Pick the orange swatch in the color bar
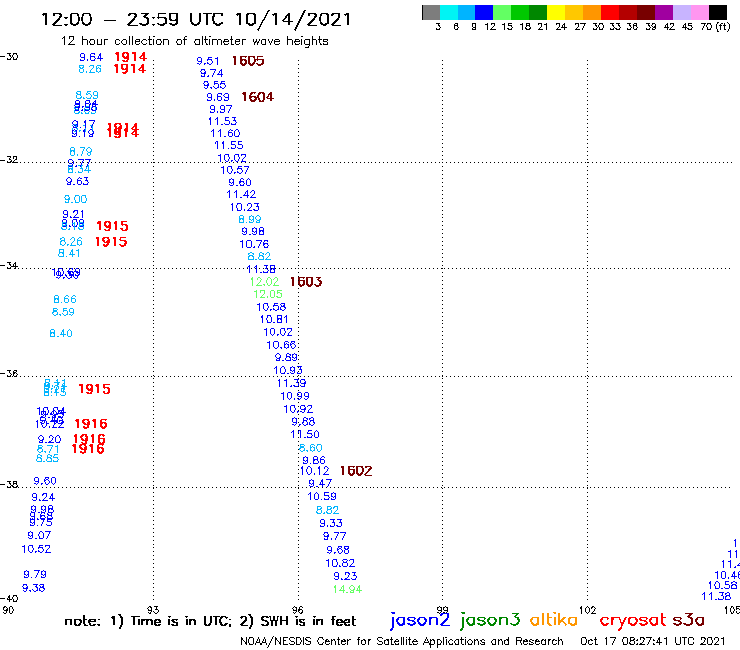740x650 pixels. click(592, 12)
